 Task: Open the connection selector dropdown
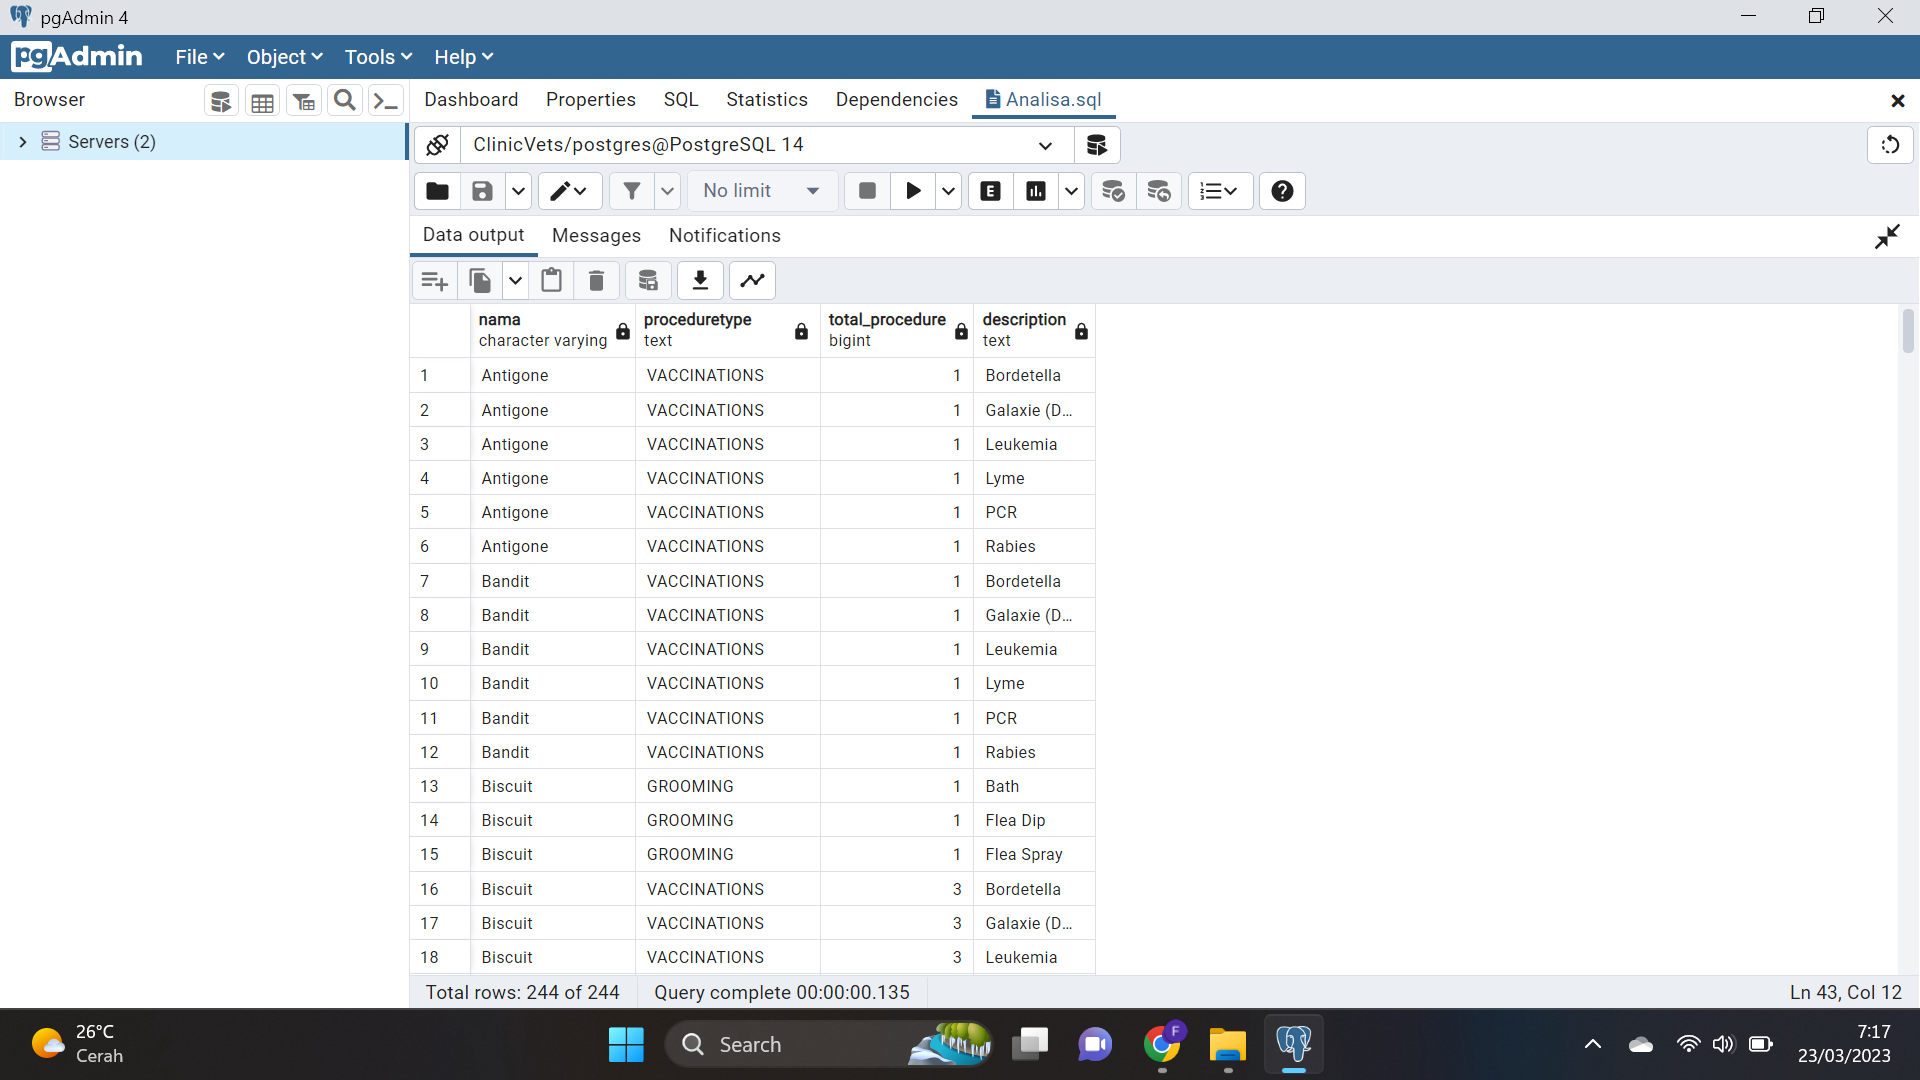[1046, 145]
